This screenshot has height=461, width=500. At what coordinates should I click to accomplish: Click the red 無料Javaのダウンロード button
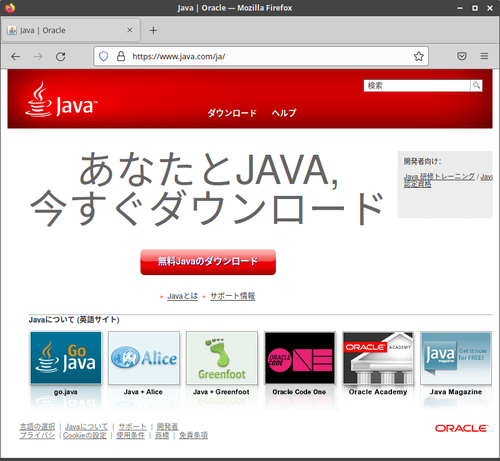point(208,262)
